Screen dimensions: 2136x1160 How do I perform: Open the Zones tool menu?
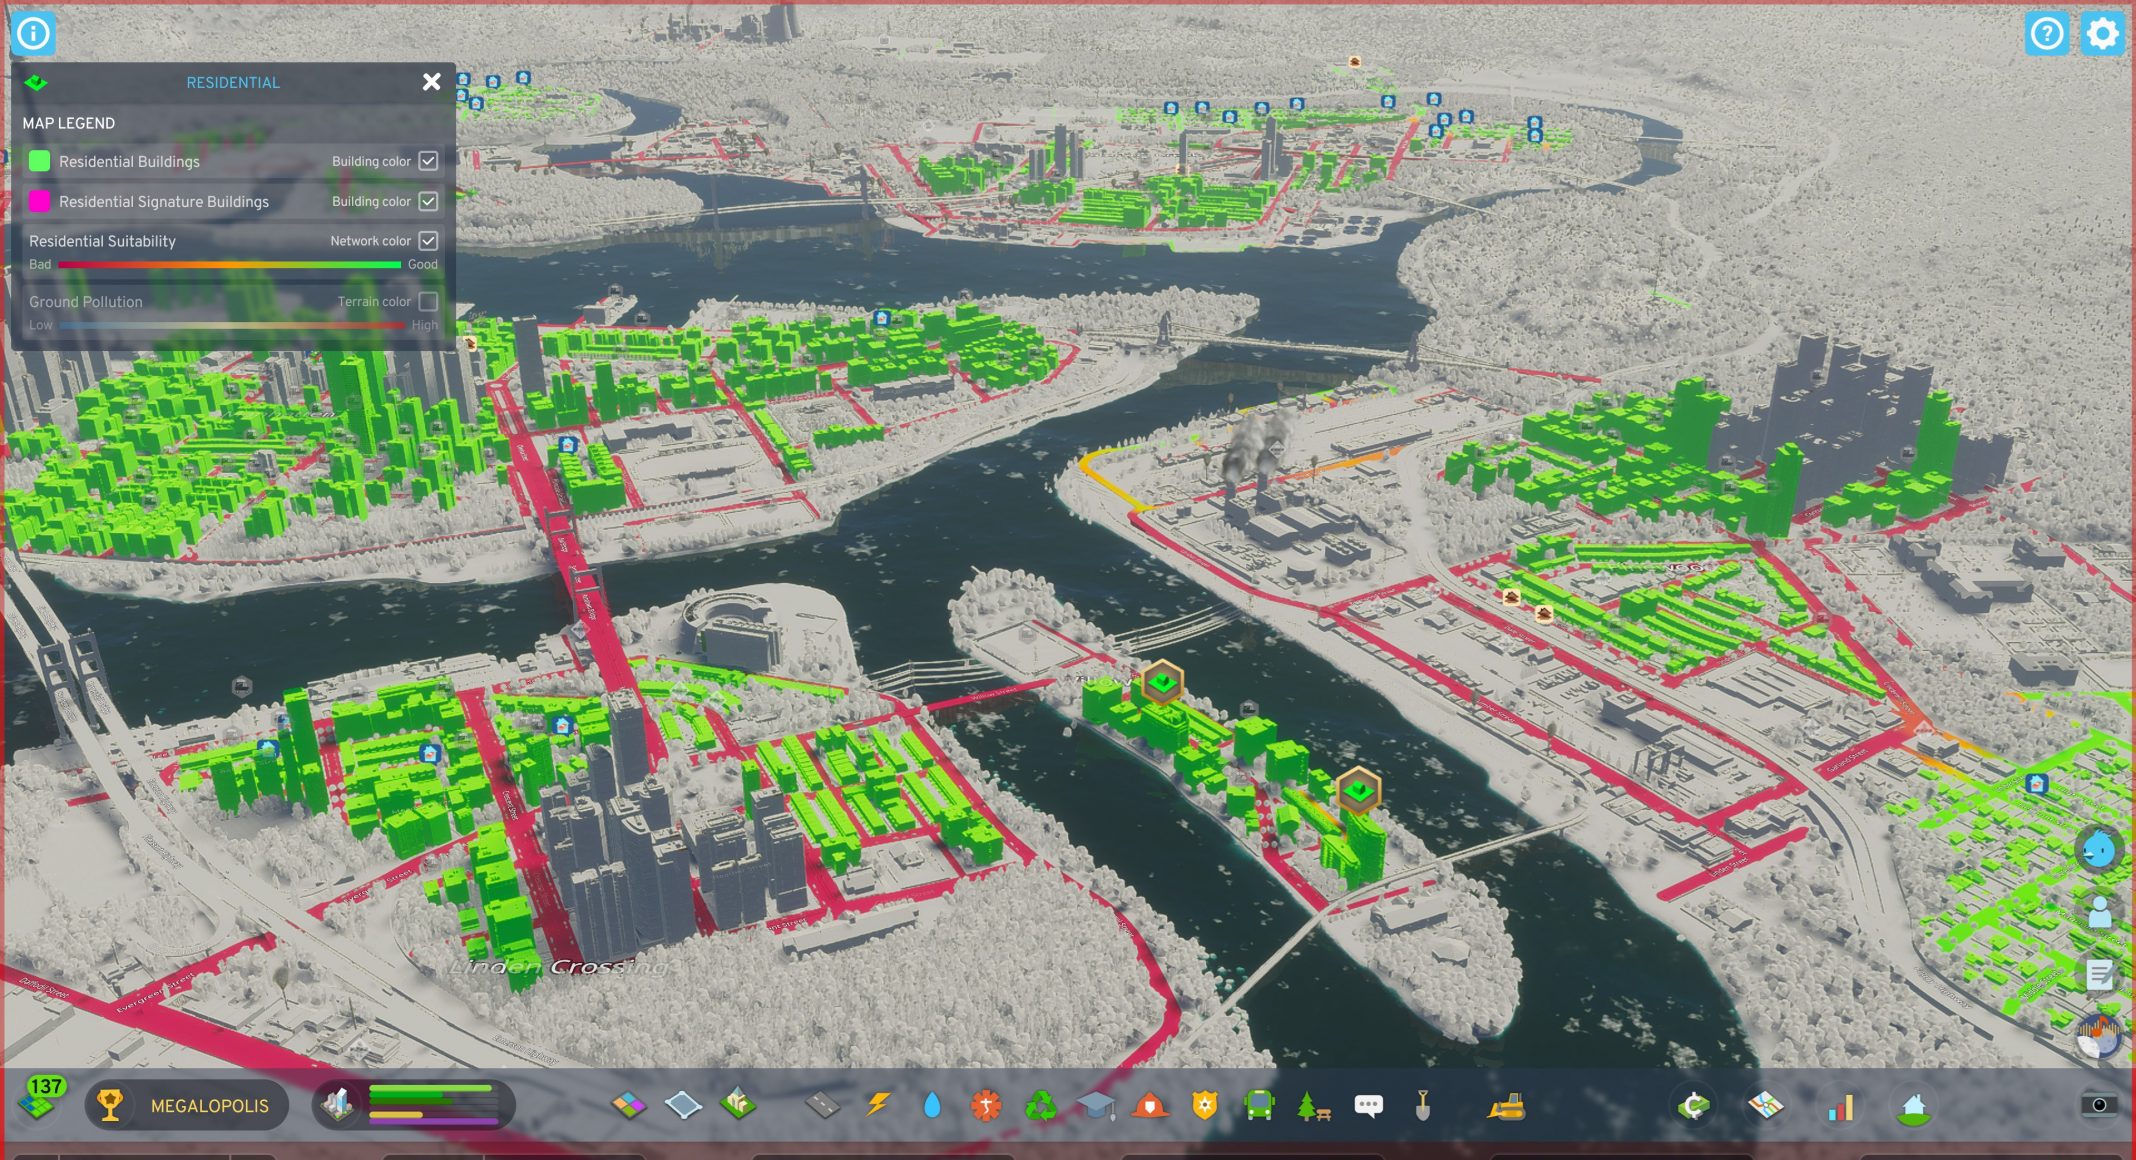(629, 1105)
